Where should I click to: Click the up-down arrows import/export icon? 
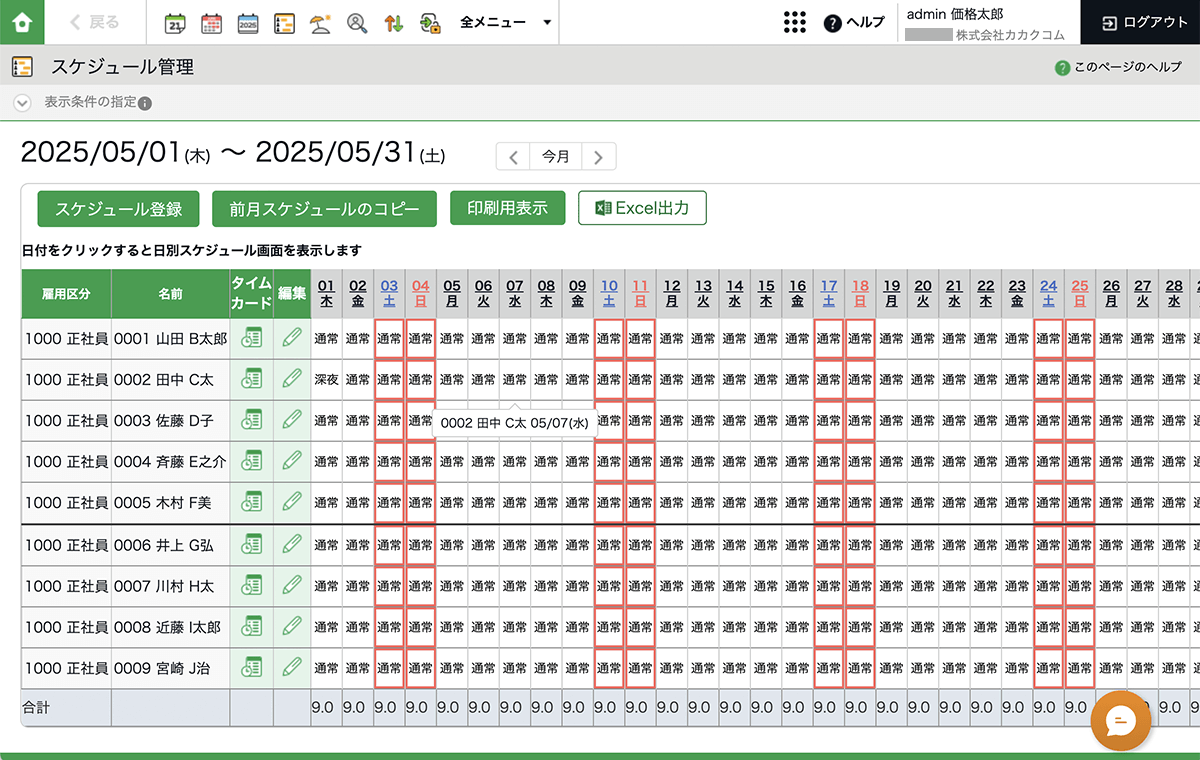[394, 23]
